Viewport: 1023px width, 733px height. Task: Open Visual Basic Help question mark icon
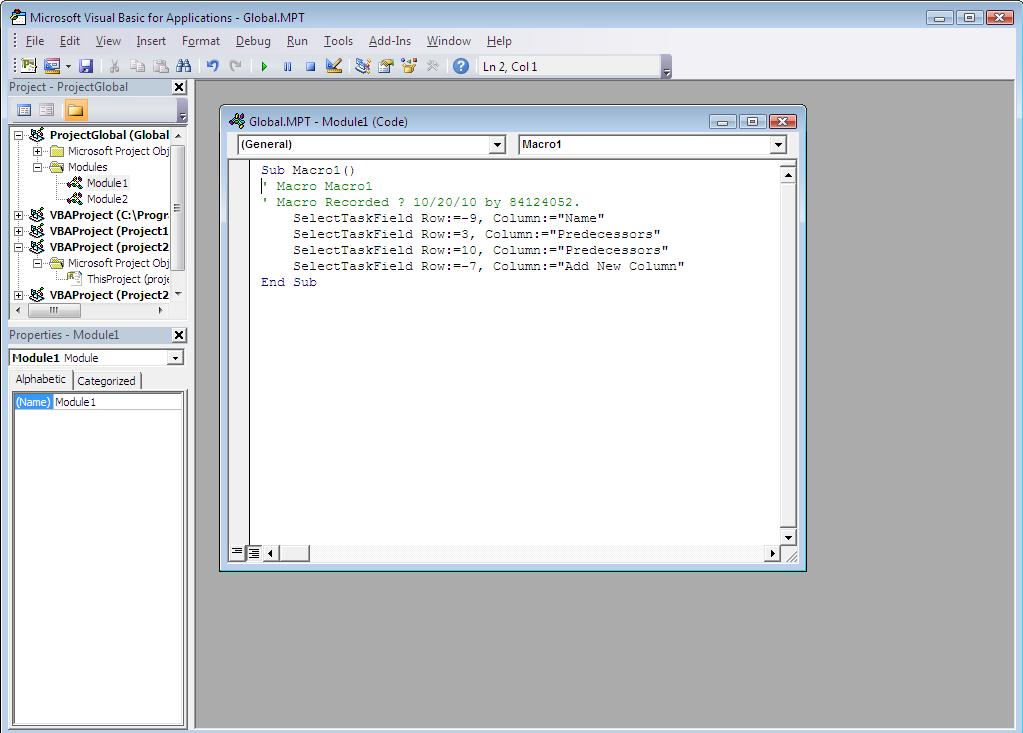pyautogui.click(x=461, y=66)
